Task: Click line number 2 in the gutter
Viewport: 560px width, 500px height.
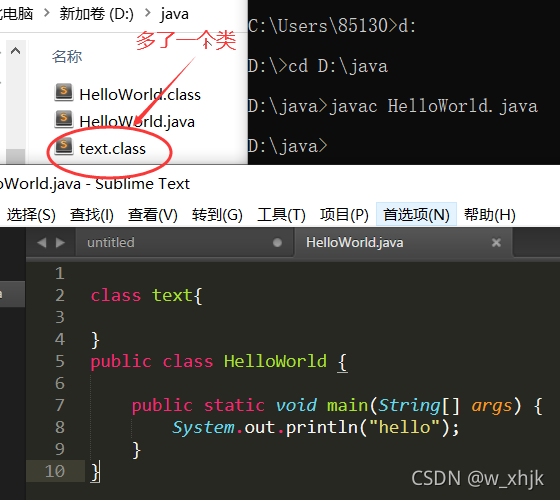Action: click(60, 295)
